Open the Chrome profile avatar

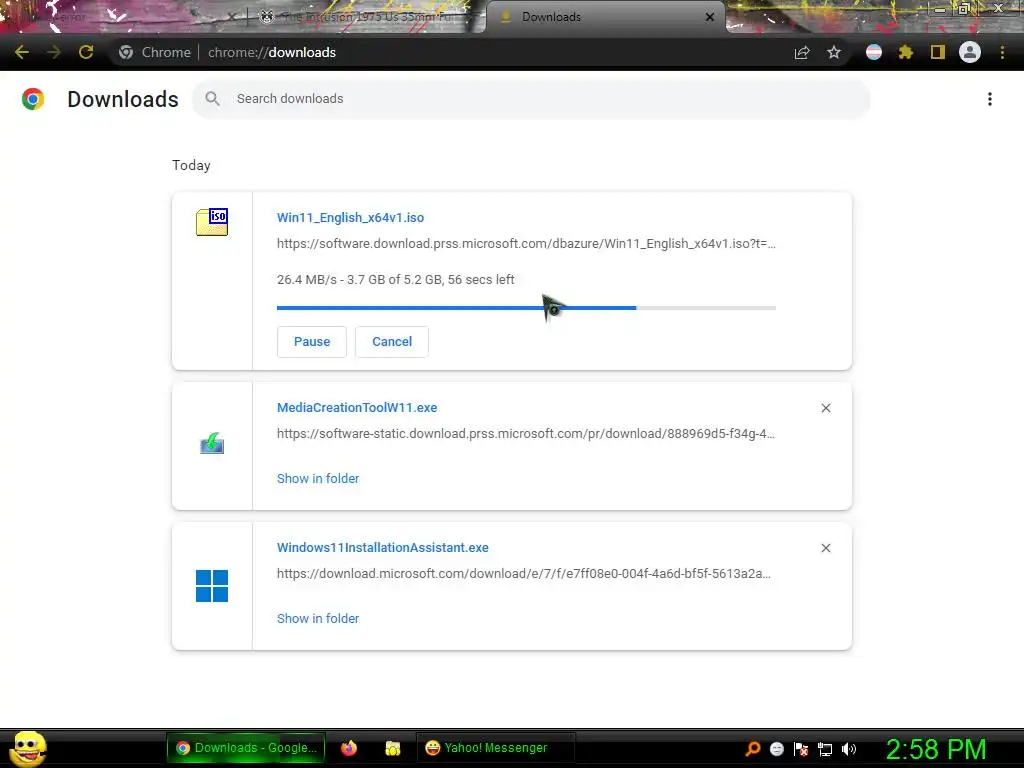click(x=970, y=52)
